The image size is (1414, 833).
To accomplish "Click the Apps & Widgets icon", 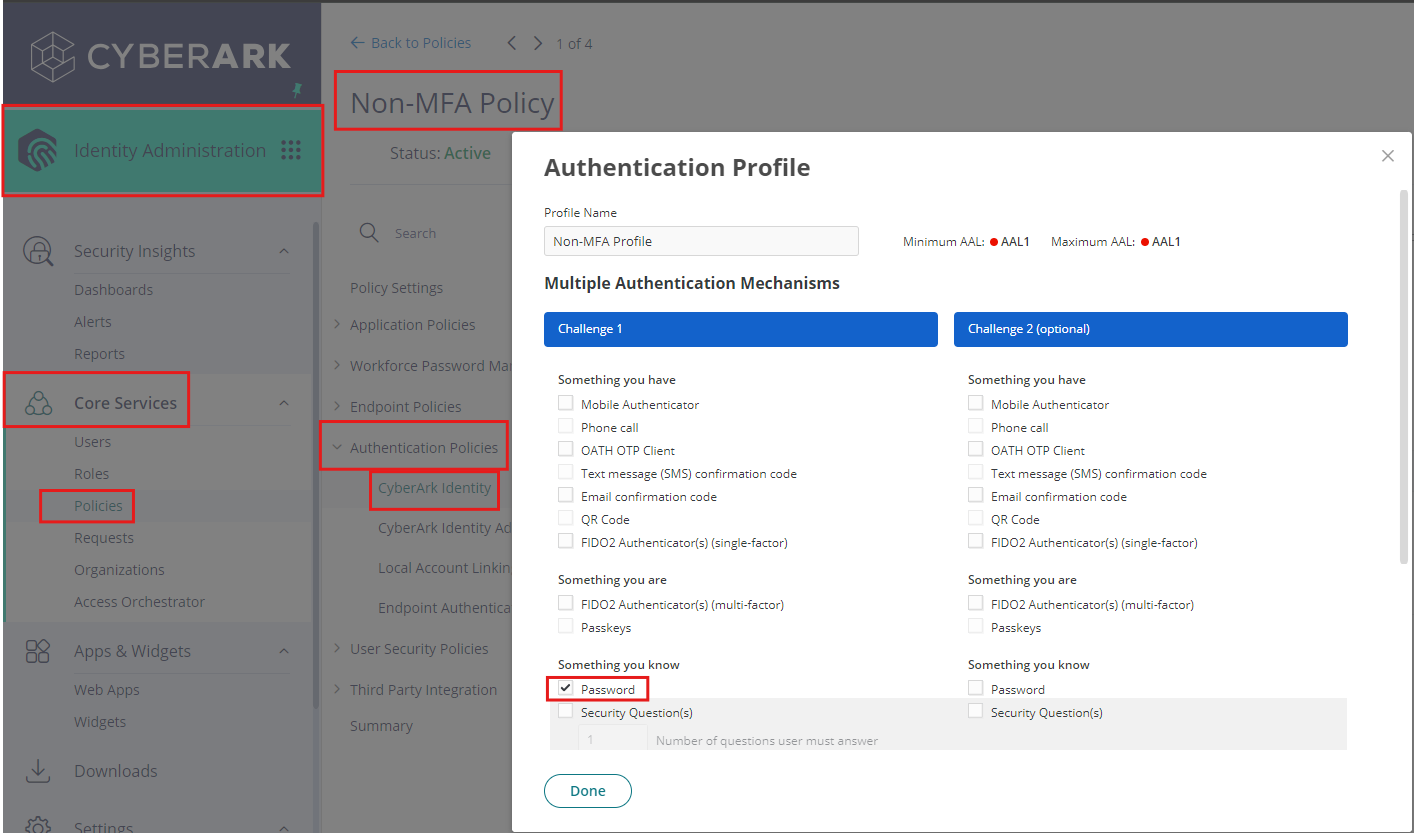I will (x=37, y=651).
